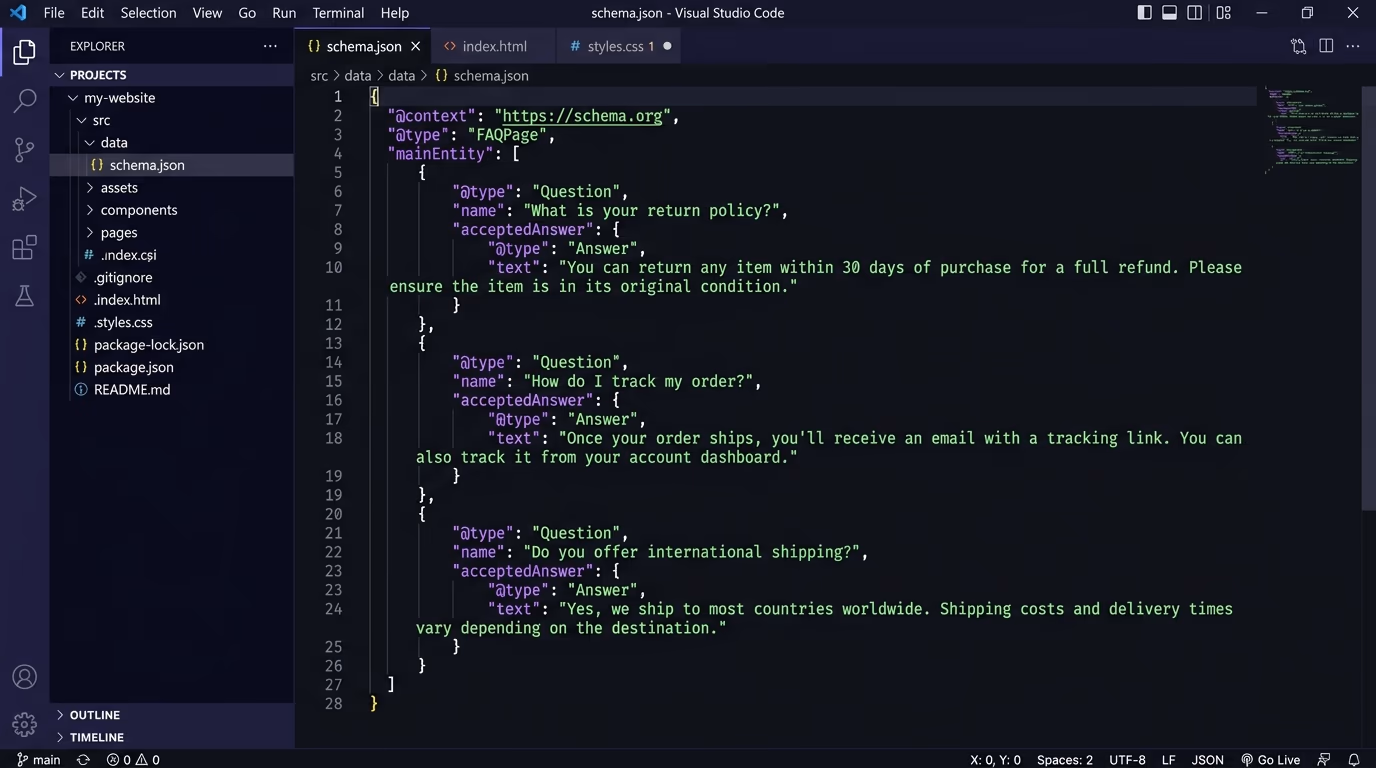Synchronize changes in status bar
1376x768 pixels.
pos(84,759)
